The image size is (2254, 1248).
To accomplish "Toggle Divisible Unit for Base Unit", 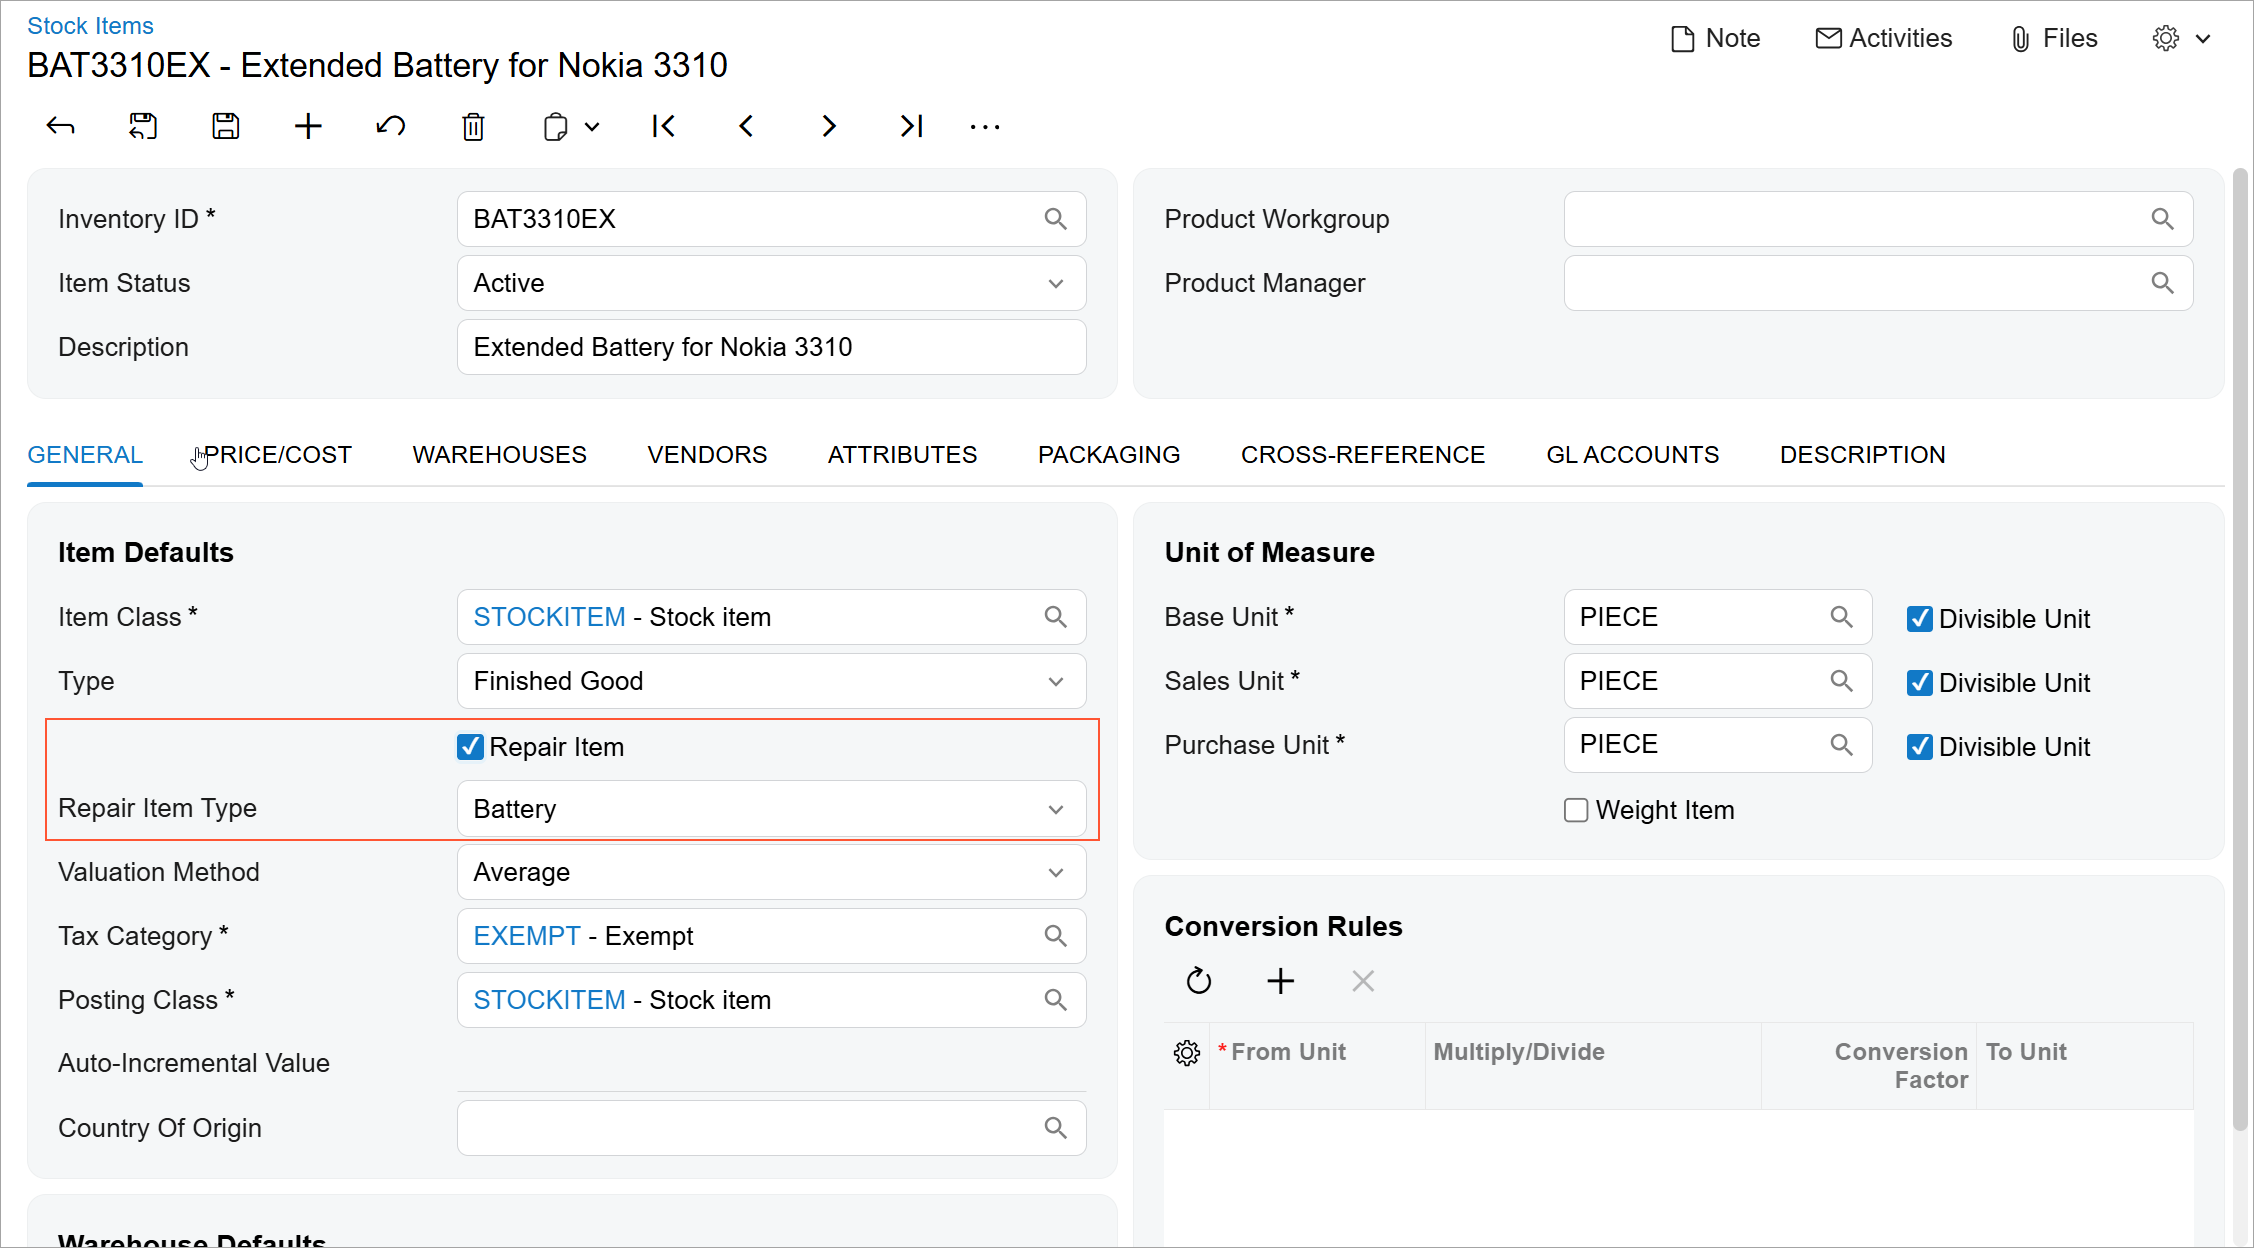I will click(x=1919, y=619).
